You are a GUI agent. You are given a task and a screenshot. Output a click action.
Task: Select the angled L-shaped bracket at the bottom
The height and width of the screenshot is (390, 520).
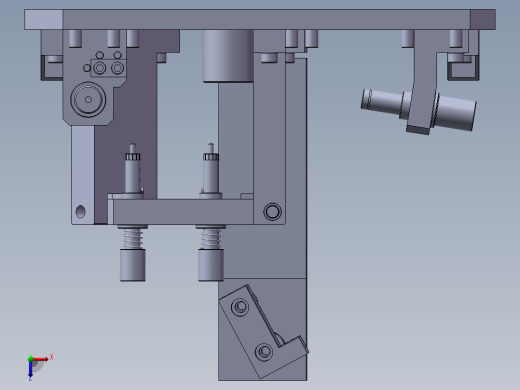click(263, 332)
